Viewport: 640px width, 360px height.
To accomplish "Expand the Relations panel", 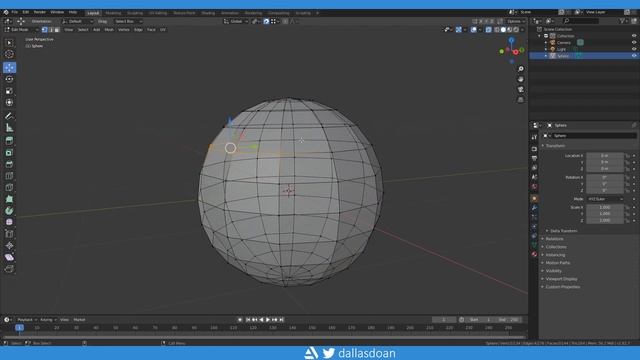I will pos(554,239).
